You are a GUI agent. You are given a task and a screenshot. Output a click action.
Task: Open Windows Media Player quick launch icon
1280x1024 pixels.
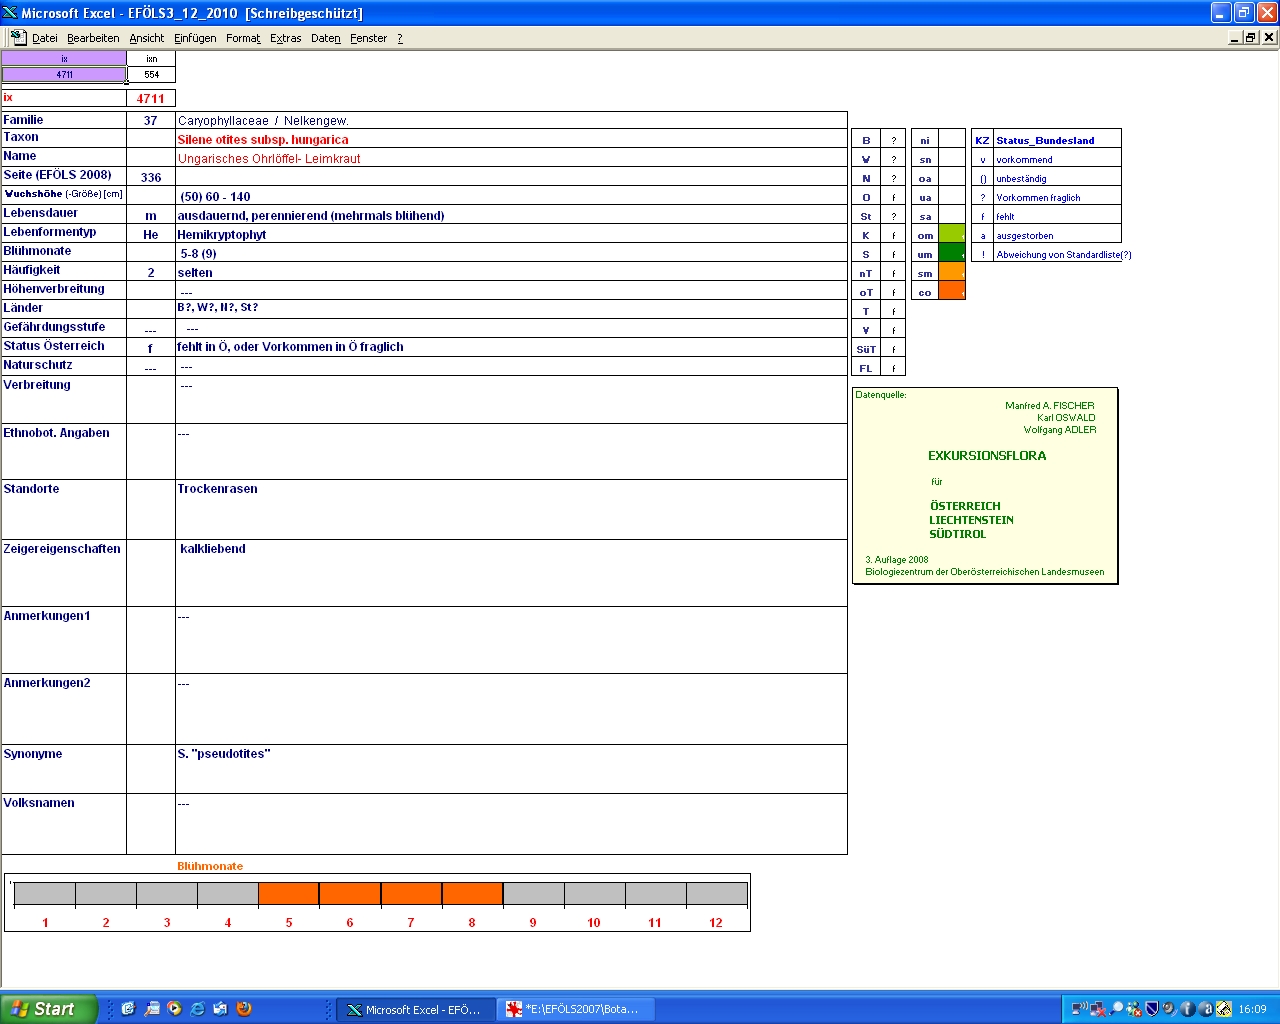[174, 1009]
